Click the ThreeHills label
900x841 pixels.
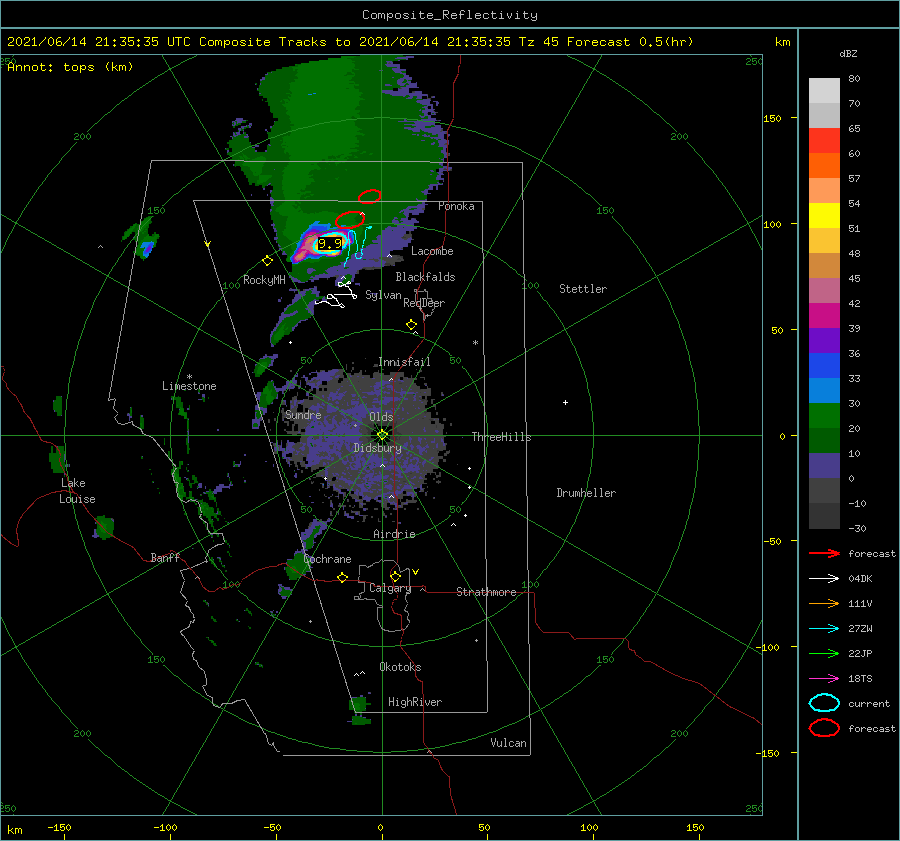[501, 437]
